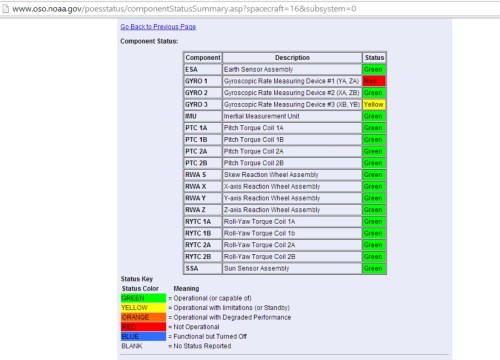Viewport: 500px width, 360px height.
Task: Click the RED swatch in Status Key
Action: tap(143, 327)
